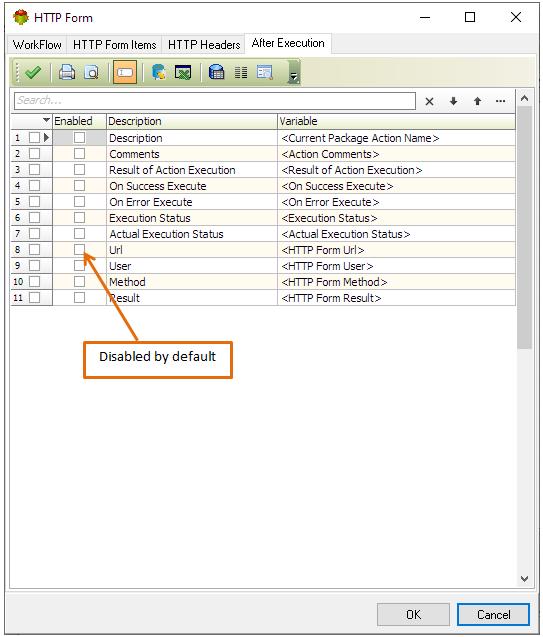The height and width of the screenshot is (637, 543).
Task: Click the vertical scrollbar up arrow
Action: tap(524, 98)
